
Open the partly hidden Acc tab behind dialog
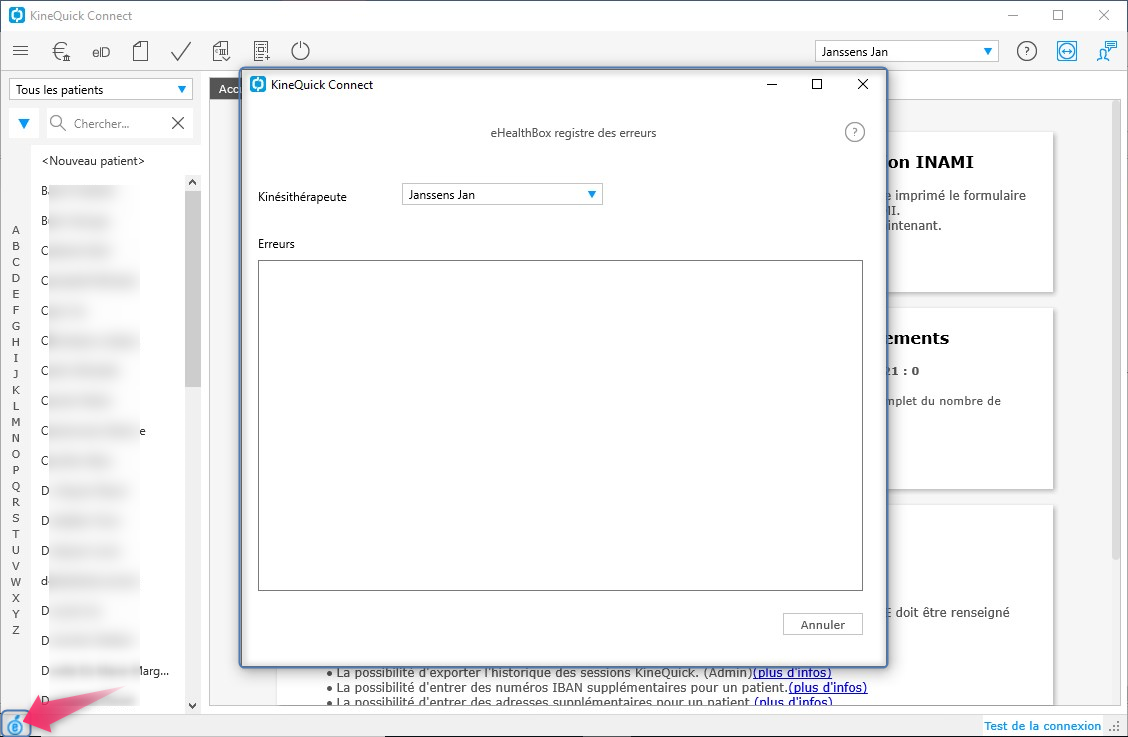225,89
